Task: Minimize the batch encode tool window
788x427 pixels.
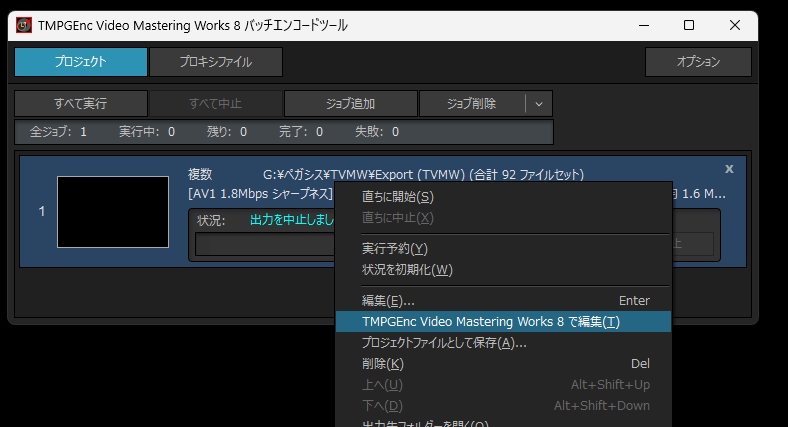Action: pos(641,25)
